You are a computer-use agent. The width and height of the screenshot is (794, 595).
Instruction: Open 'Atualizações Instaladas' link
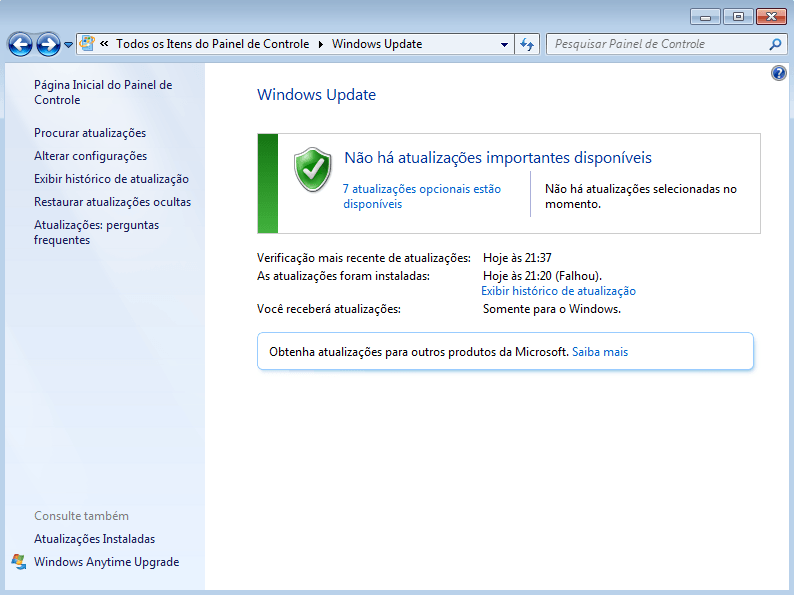click(x=95, y=539)
